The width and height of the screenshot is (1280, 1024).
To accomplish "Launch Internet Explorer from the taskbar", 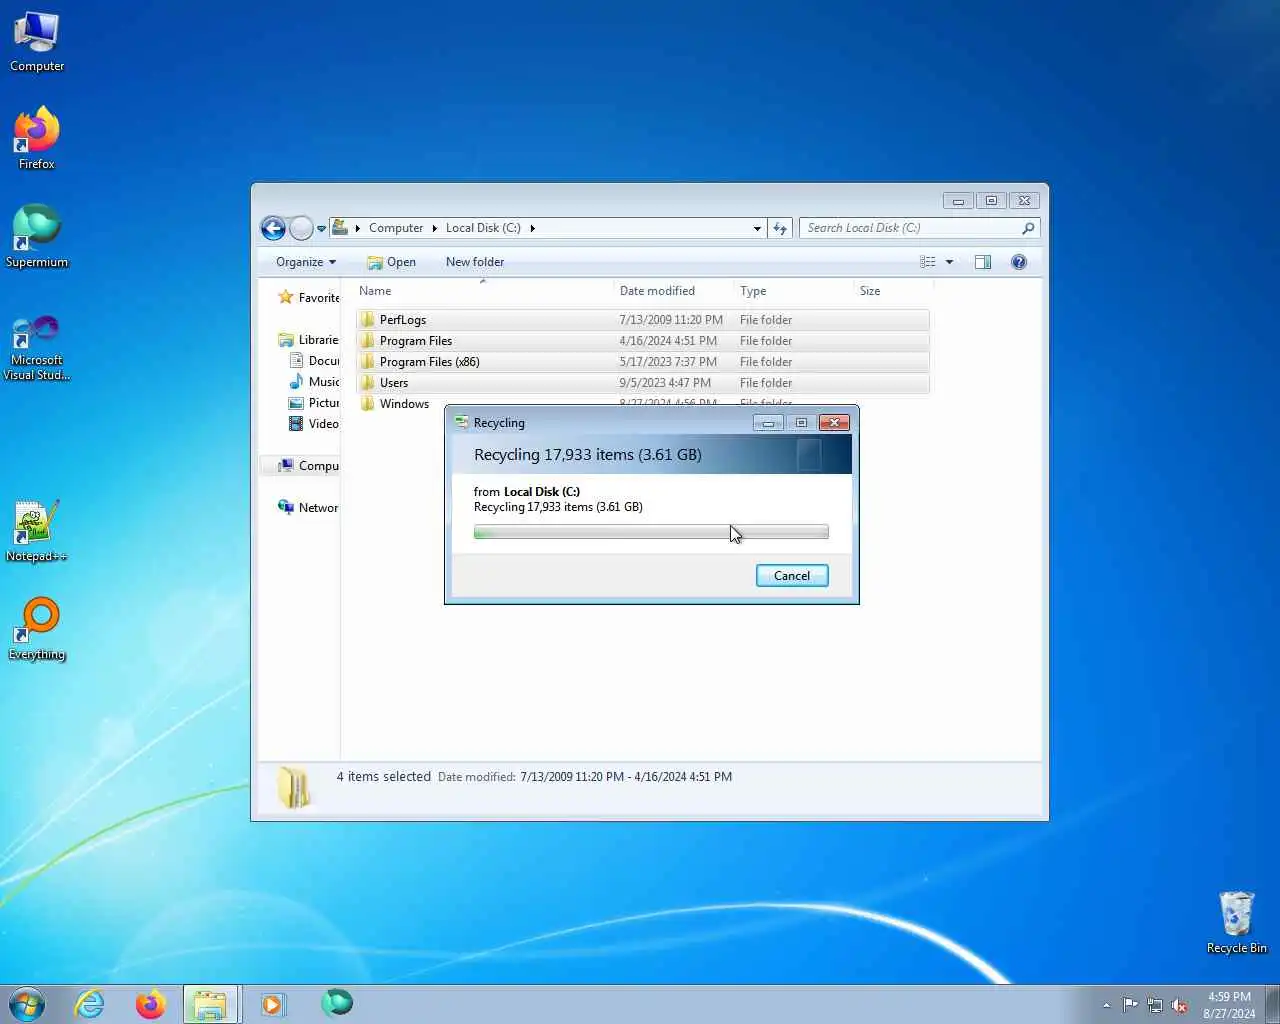I will point(90,1004).
